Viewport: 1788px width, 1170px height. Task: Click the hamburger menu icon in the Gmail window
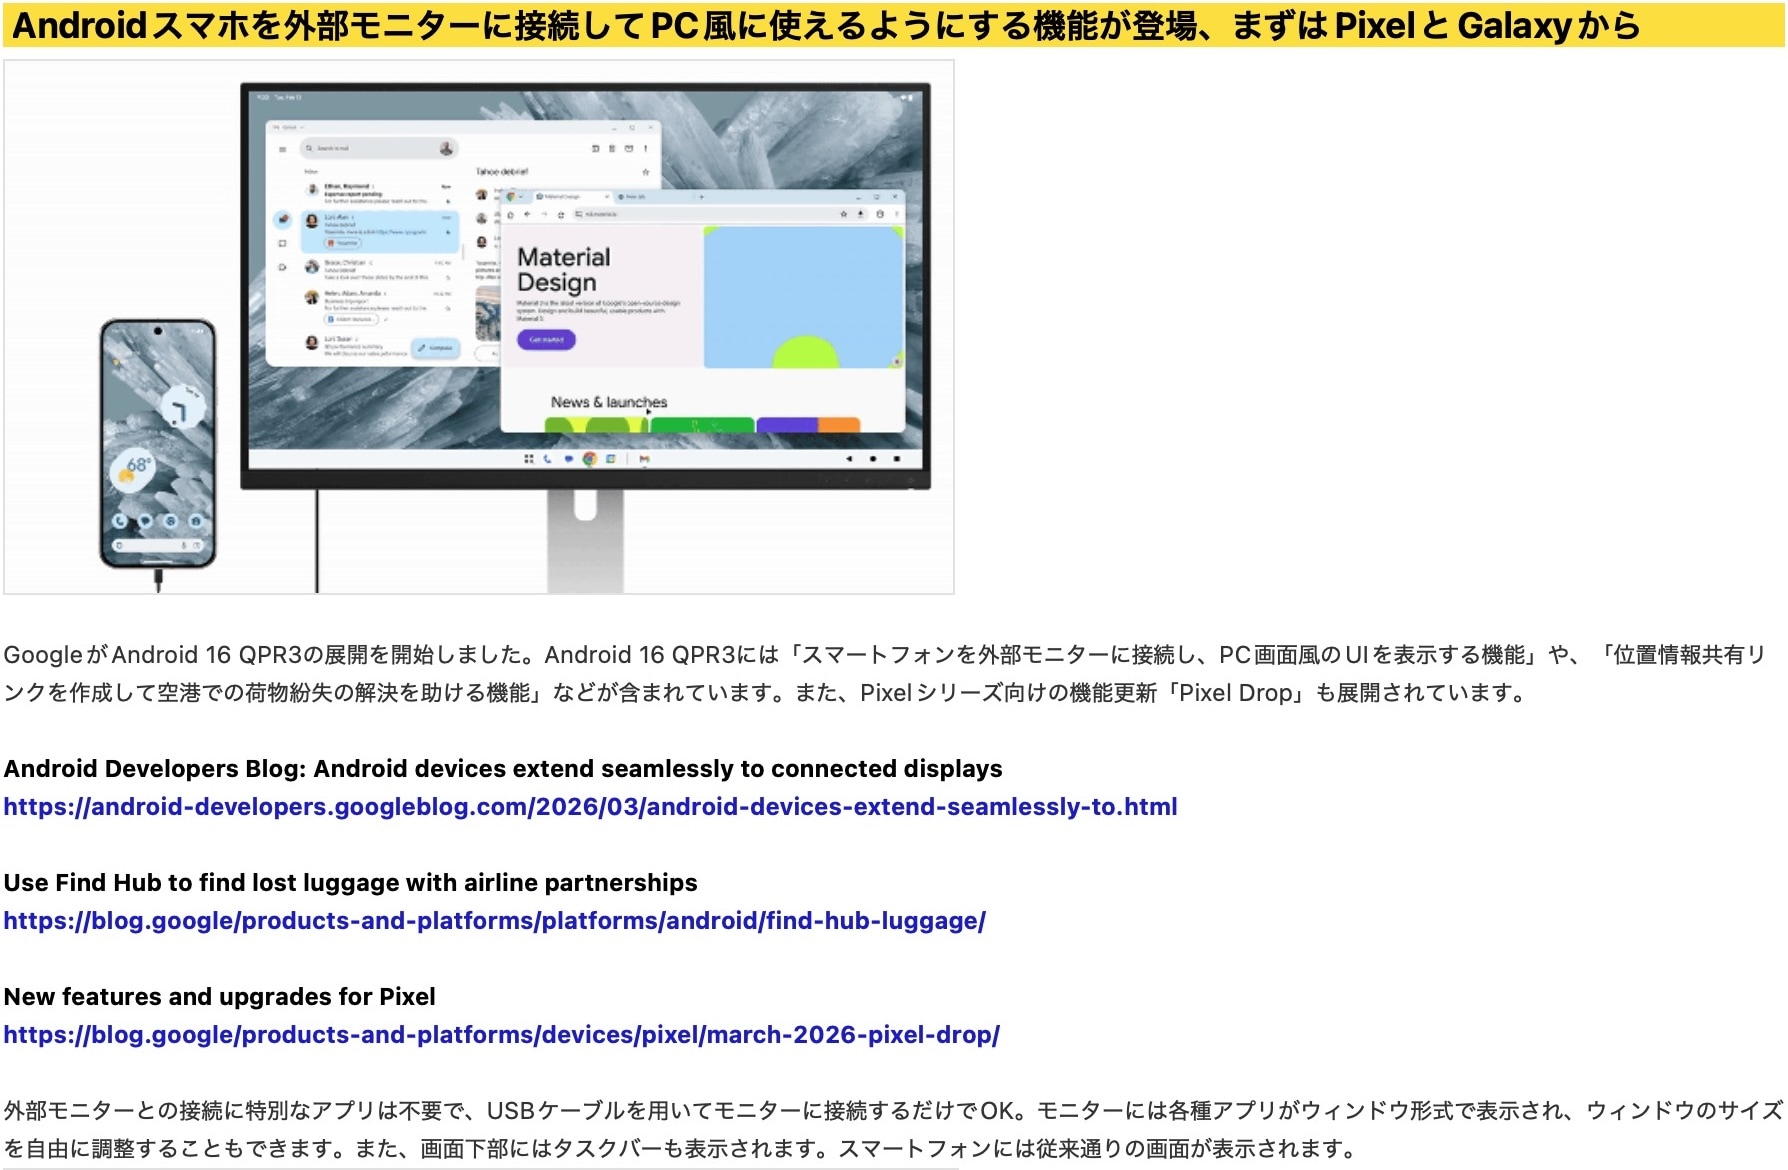(283, 149)
